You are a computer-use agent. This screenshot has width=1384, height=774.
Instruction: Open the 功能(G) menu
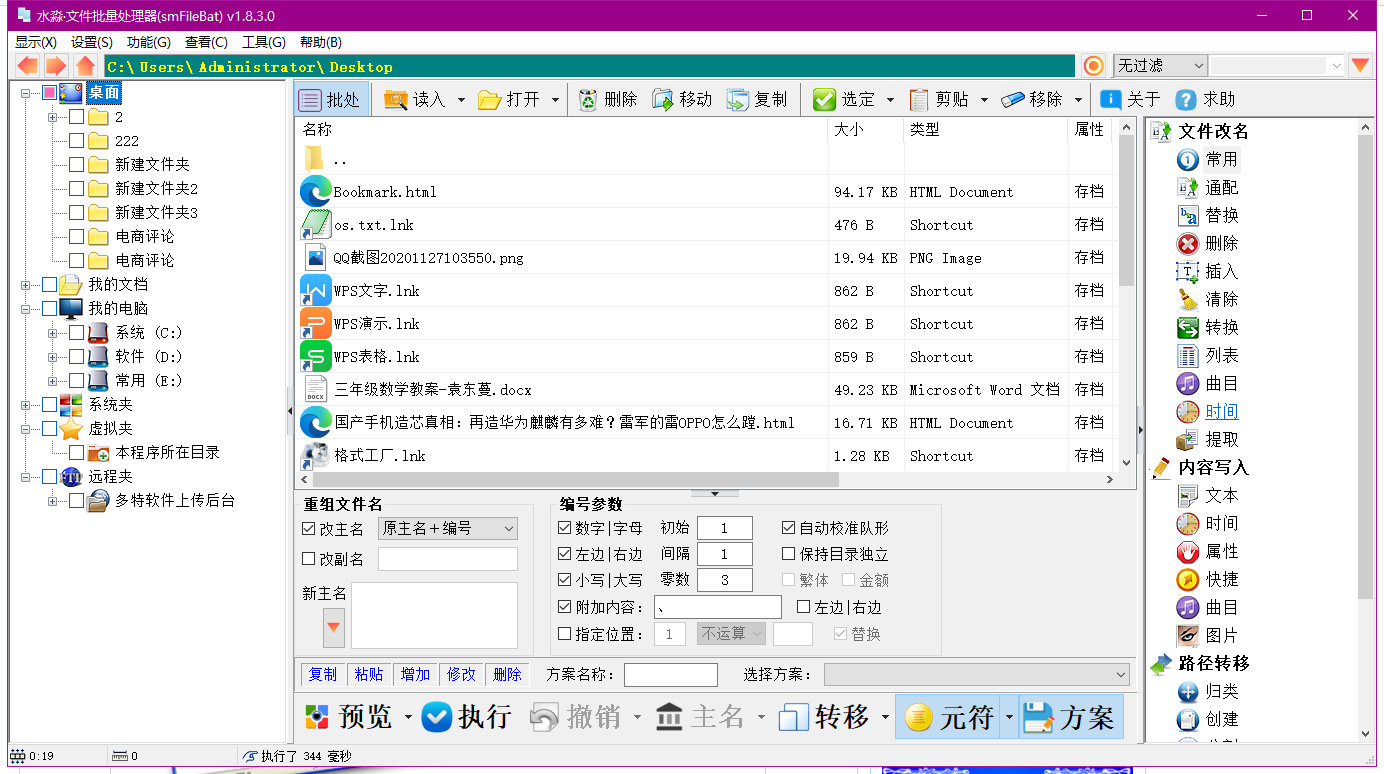(148, 42)
